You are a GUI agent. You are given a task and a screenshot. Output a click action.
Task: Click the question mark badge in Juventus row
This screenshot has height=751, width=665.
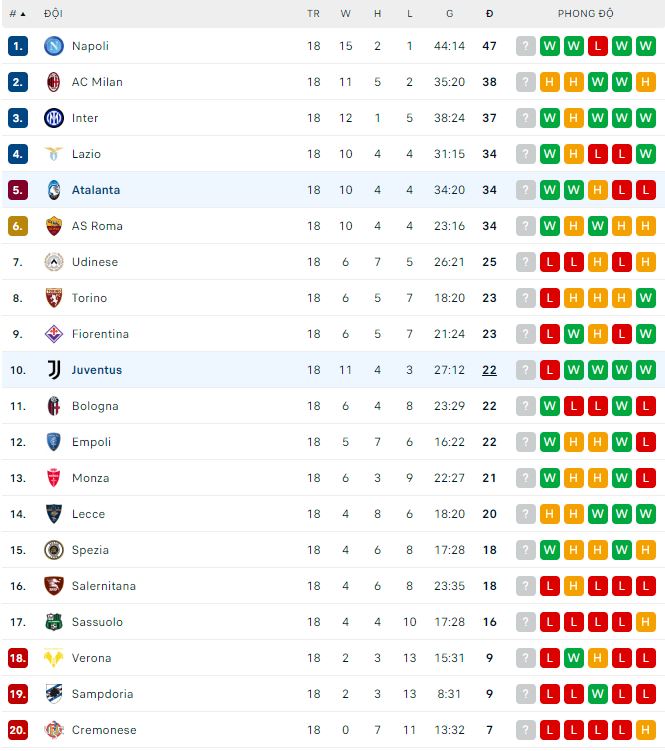(x=526, y=370)
